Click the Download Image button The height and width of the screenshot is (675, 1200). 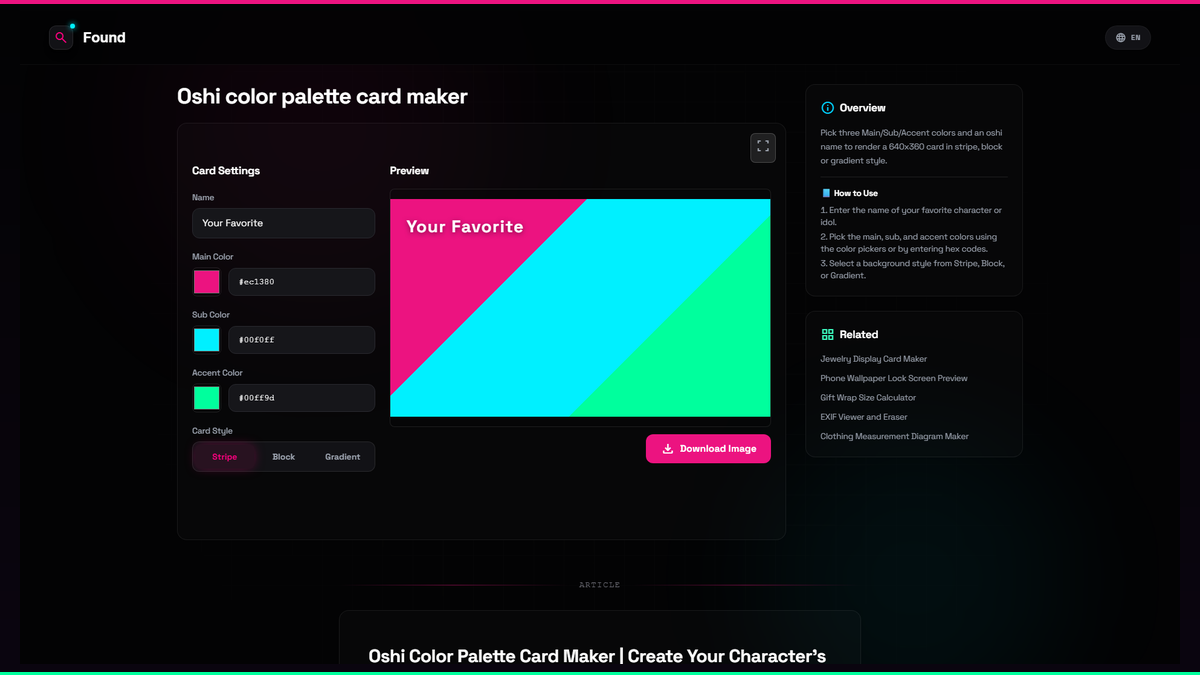pos(708,449)
